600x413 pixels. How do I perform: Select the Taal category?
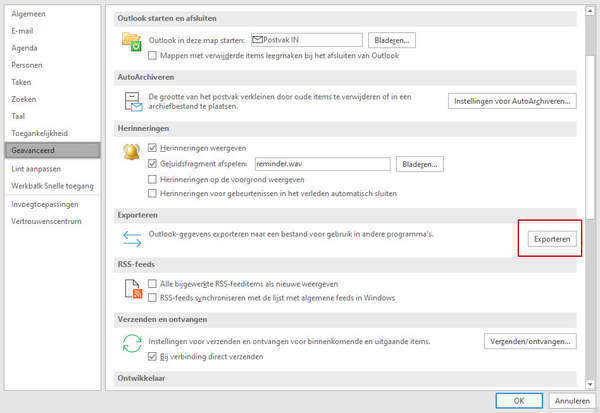(52, 116)
